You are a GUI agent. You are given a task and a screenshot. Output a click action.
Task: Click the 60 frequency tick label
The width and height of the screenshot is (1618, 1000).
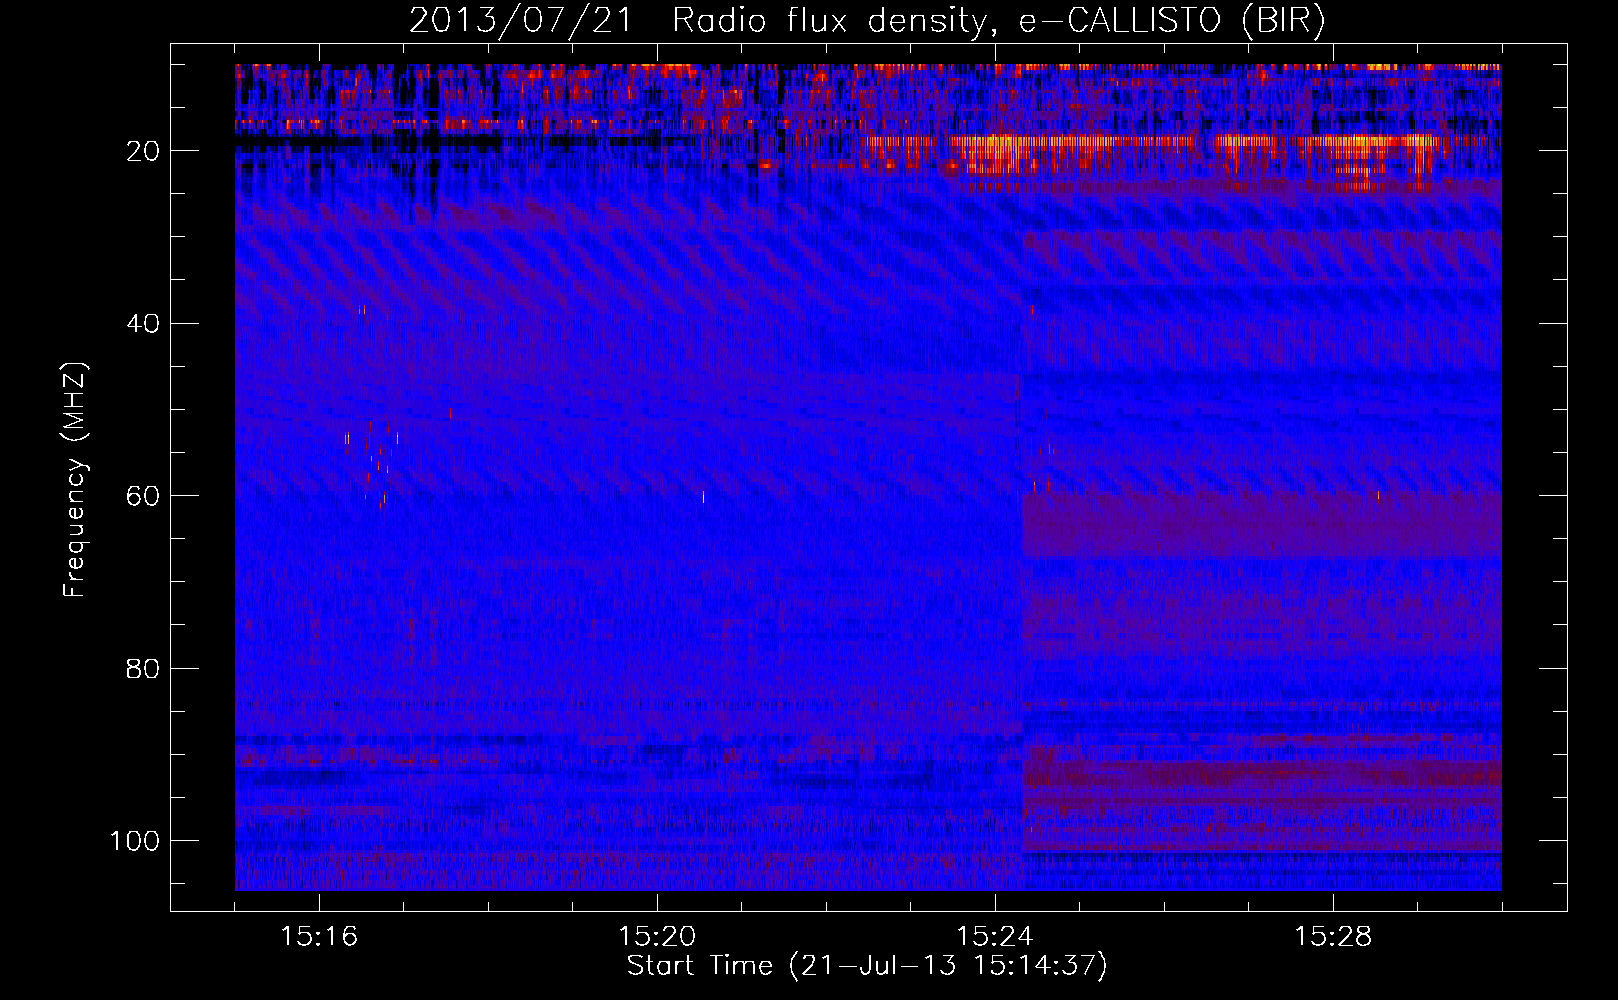click(x=143, y=496)
